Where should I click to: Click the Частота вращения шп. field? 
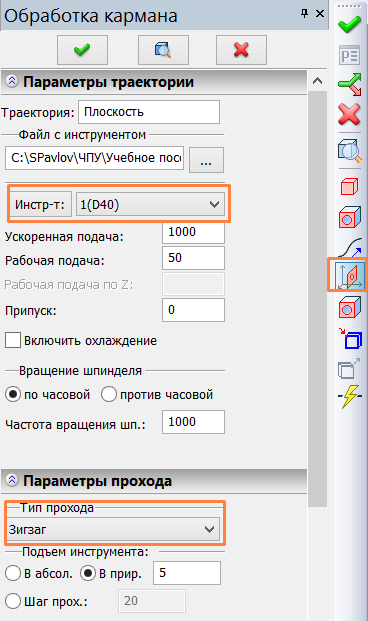pos(193,422)
